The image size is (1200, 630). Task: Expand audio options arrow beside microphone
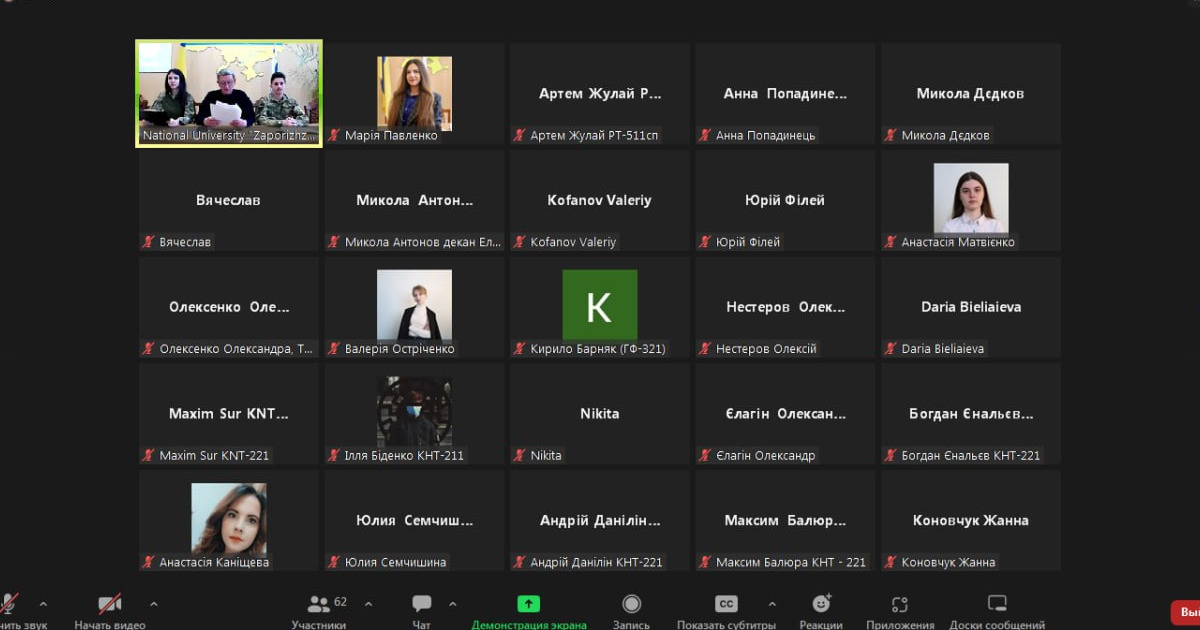[43, 604]
